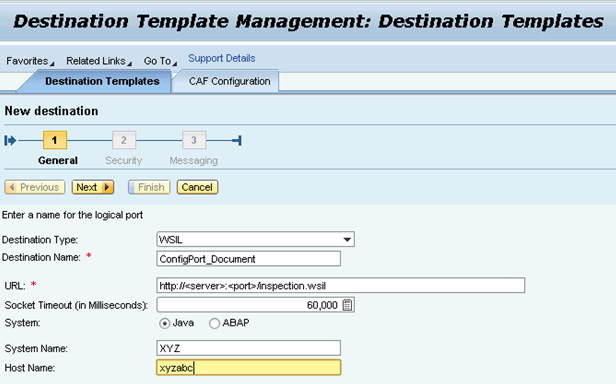Open the Socket Timeout calculator icon
Screen dimensions: 616x384
(x=347, y=305)
